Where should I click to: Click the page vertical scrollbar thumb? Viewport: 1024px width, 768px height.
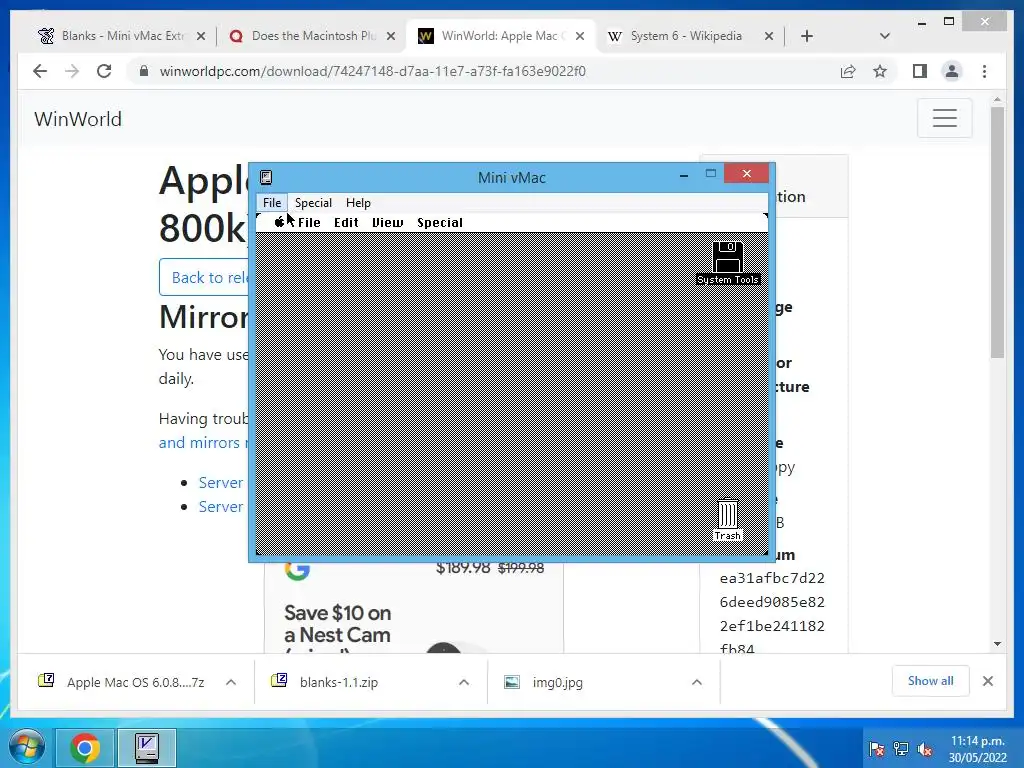(x=997, y=231)
